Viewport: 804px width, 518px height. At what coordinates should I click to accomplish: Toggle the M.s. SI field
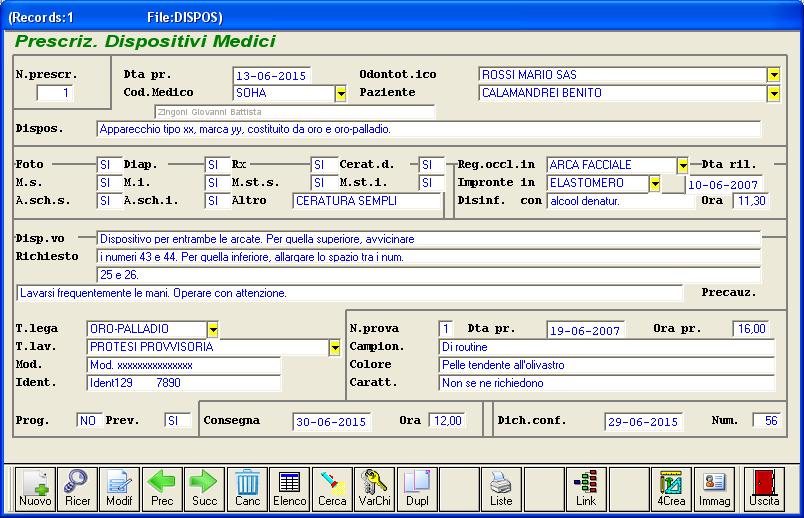(x=109, y=183)
